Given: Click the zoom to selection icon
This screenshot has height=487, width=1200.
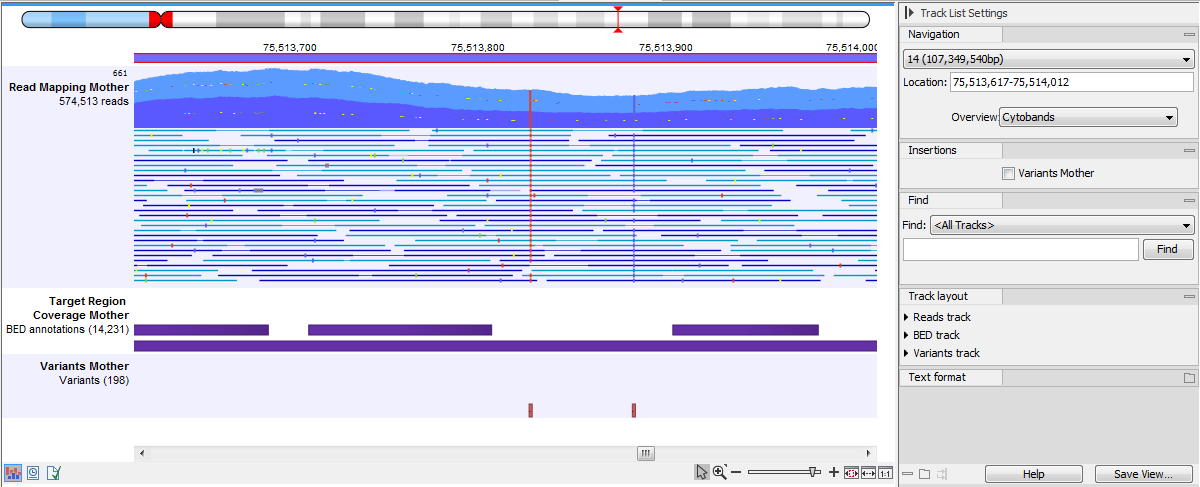Looking at the screenshot, I should coord(851,472).
